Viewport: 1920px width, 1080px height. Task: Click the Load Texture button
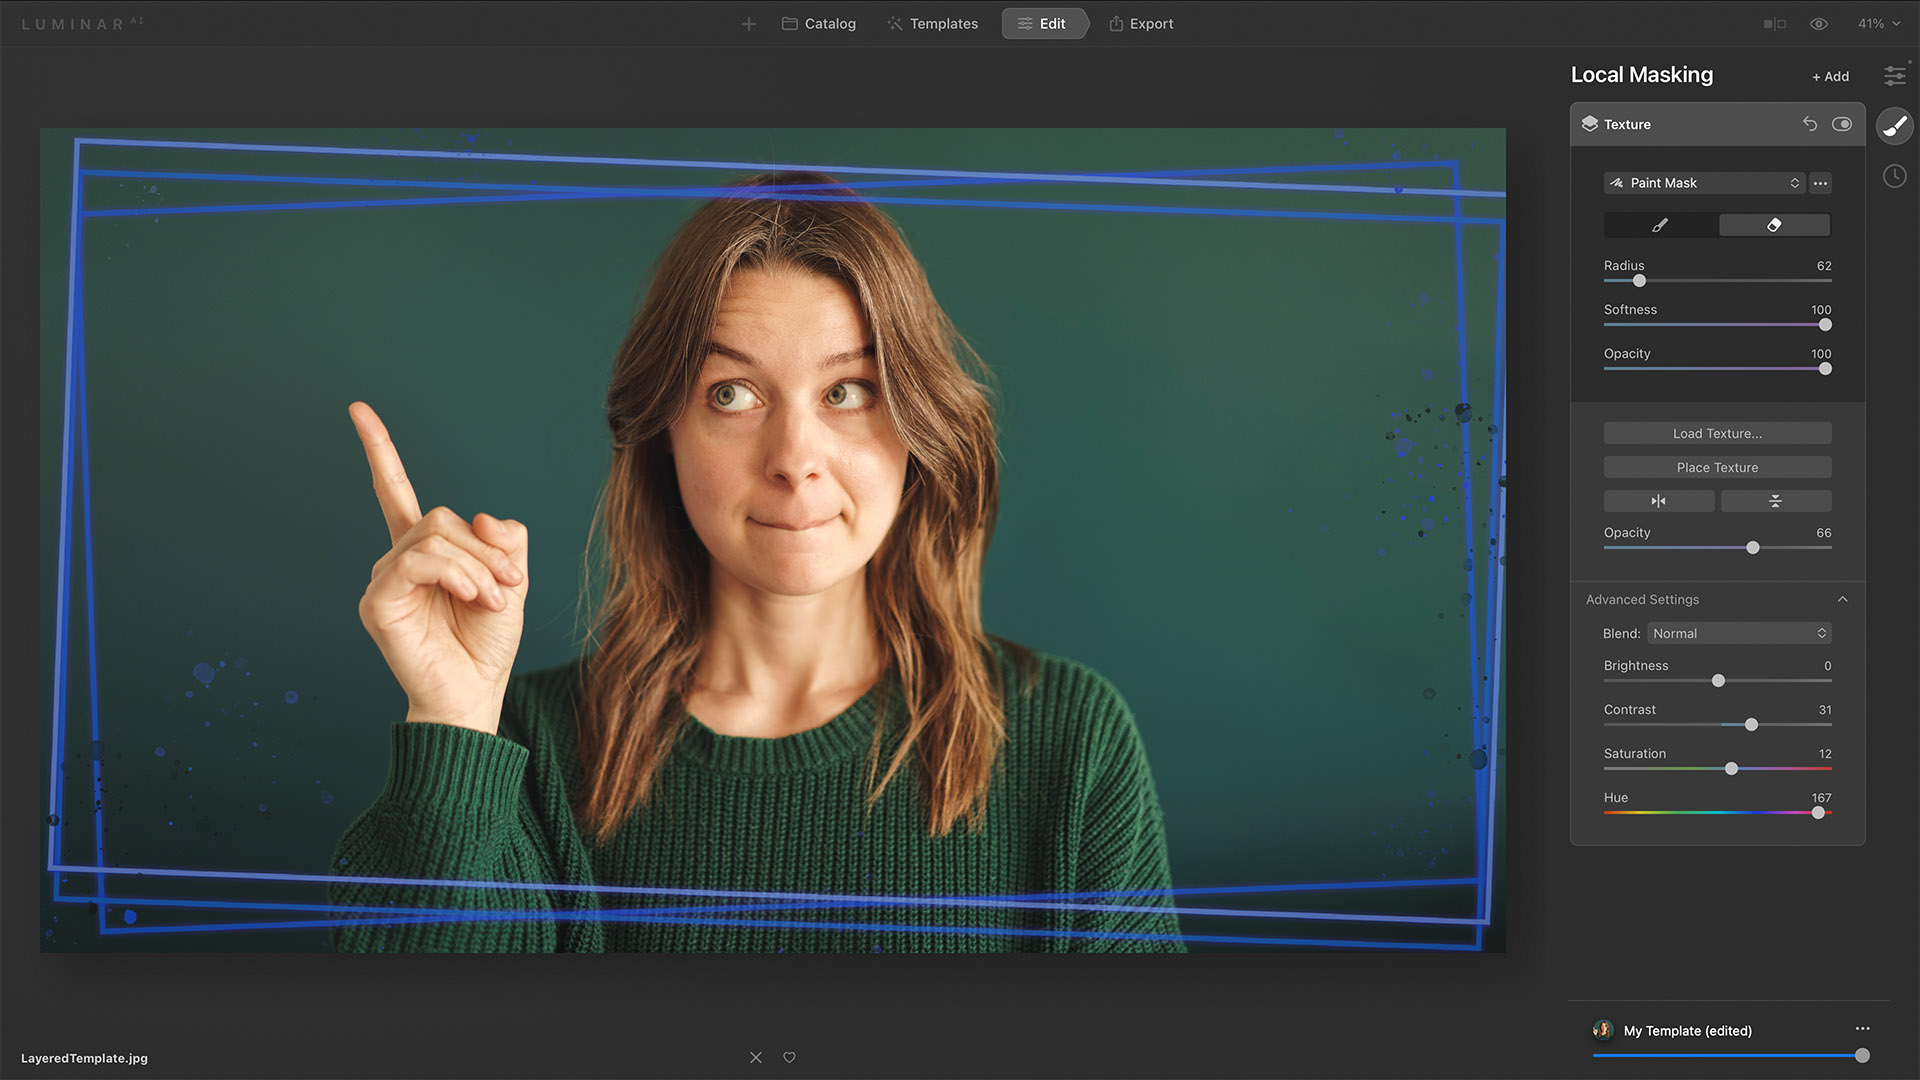[x=1717, y=434]
